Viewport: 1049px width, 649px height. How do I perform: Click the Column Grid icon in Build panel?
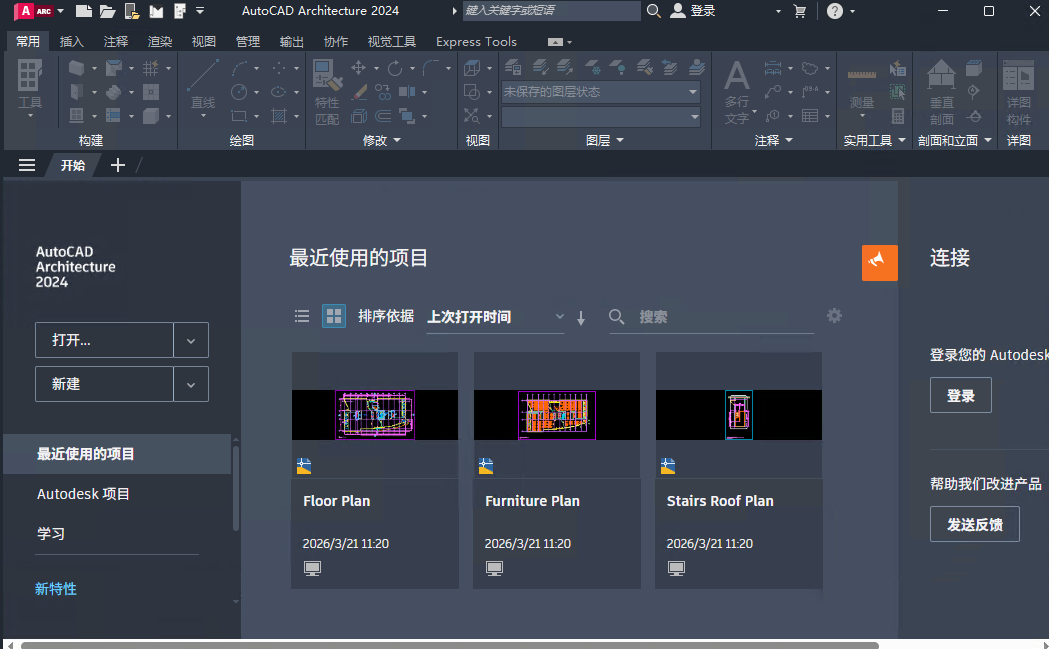click(x=151, y=68)
